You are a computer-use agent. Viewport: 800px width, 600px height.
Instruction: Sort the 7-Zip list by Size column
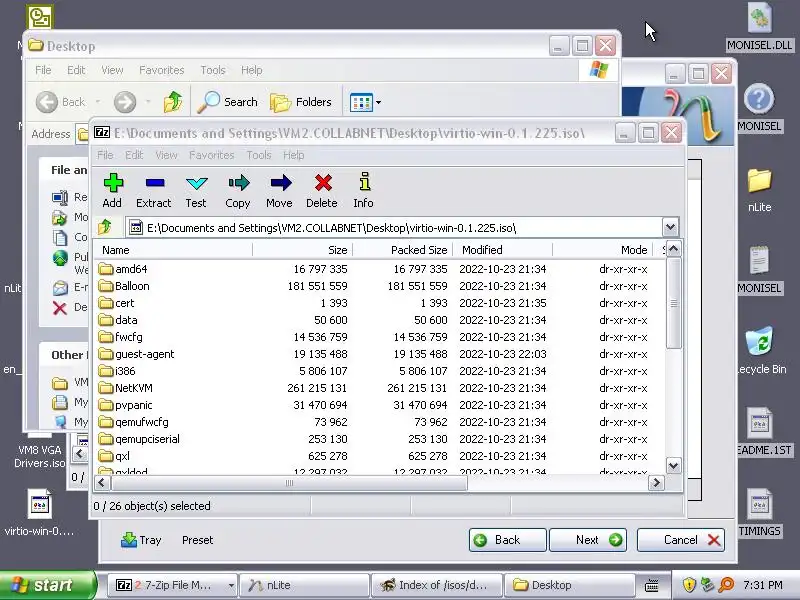[x=303, y=250]
